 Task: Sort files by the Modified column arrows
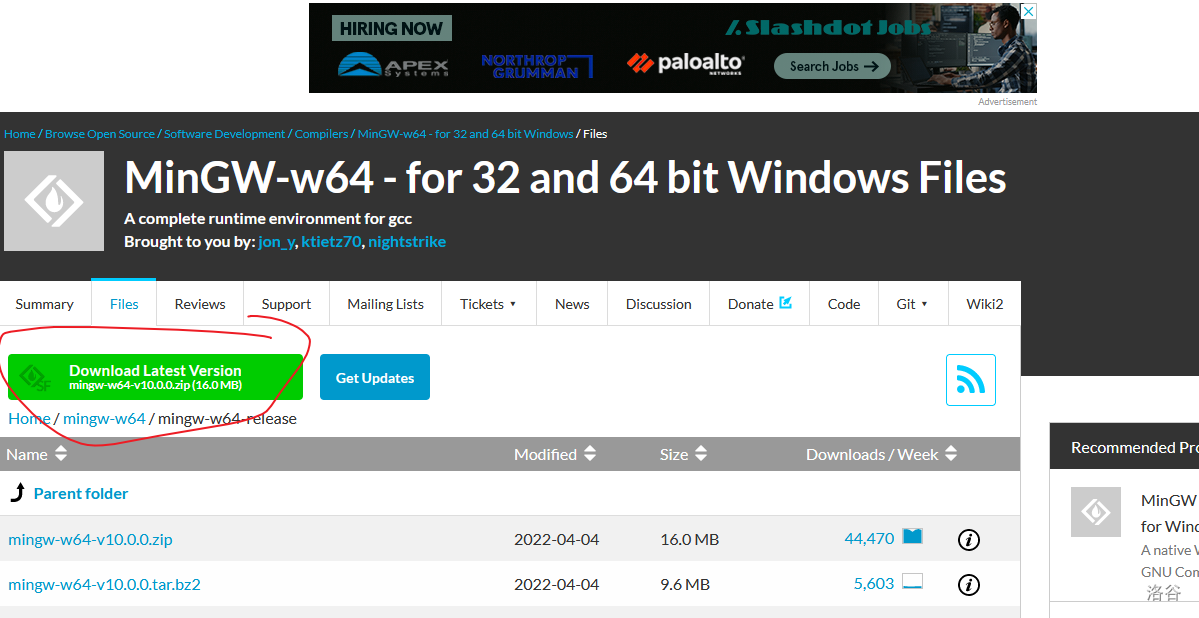tap(590, 454)
